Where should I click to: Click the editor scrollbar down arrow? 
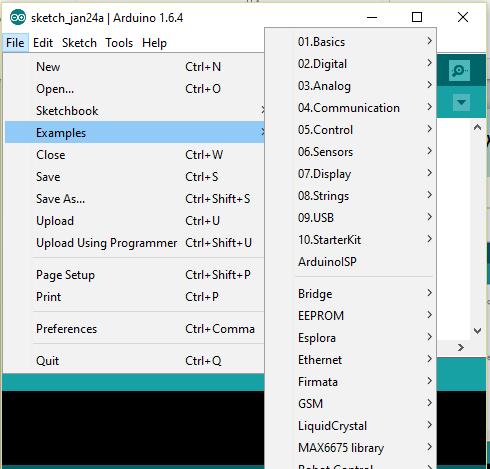[x=477, y=331]
